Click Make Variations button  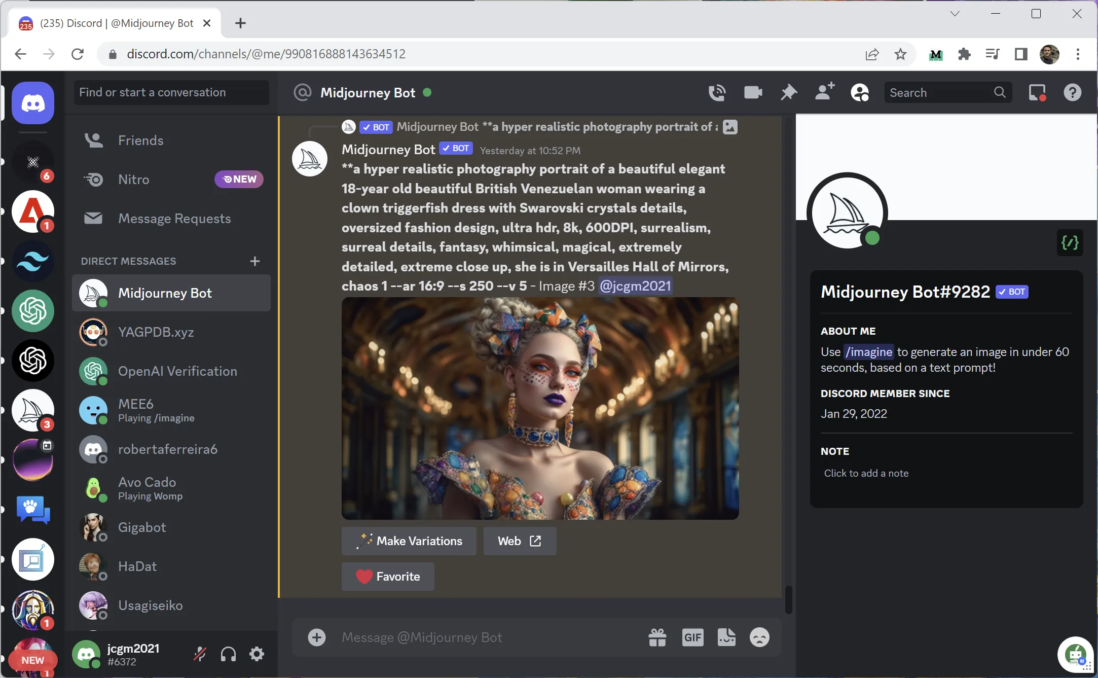click(x=409, y=541)
